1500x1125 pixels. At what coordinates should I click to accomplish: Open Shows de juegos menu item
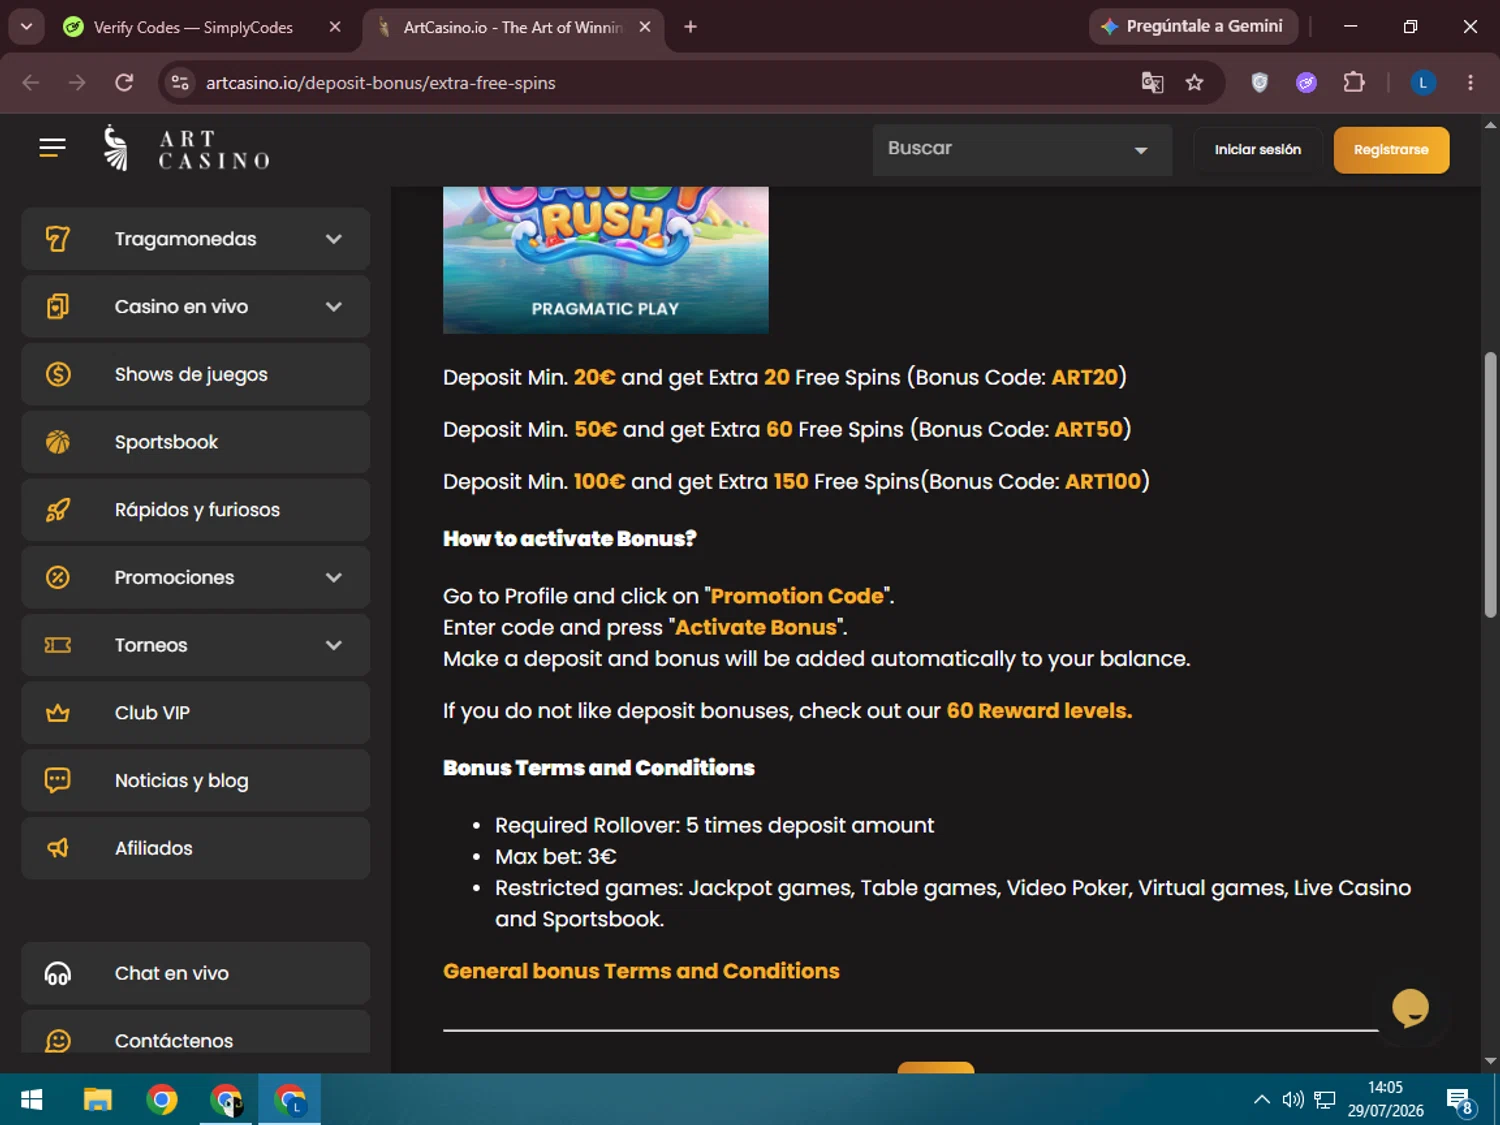click(196, 374)
